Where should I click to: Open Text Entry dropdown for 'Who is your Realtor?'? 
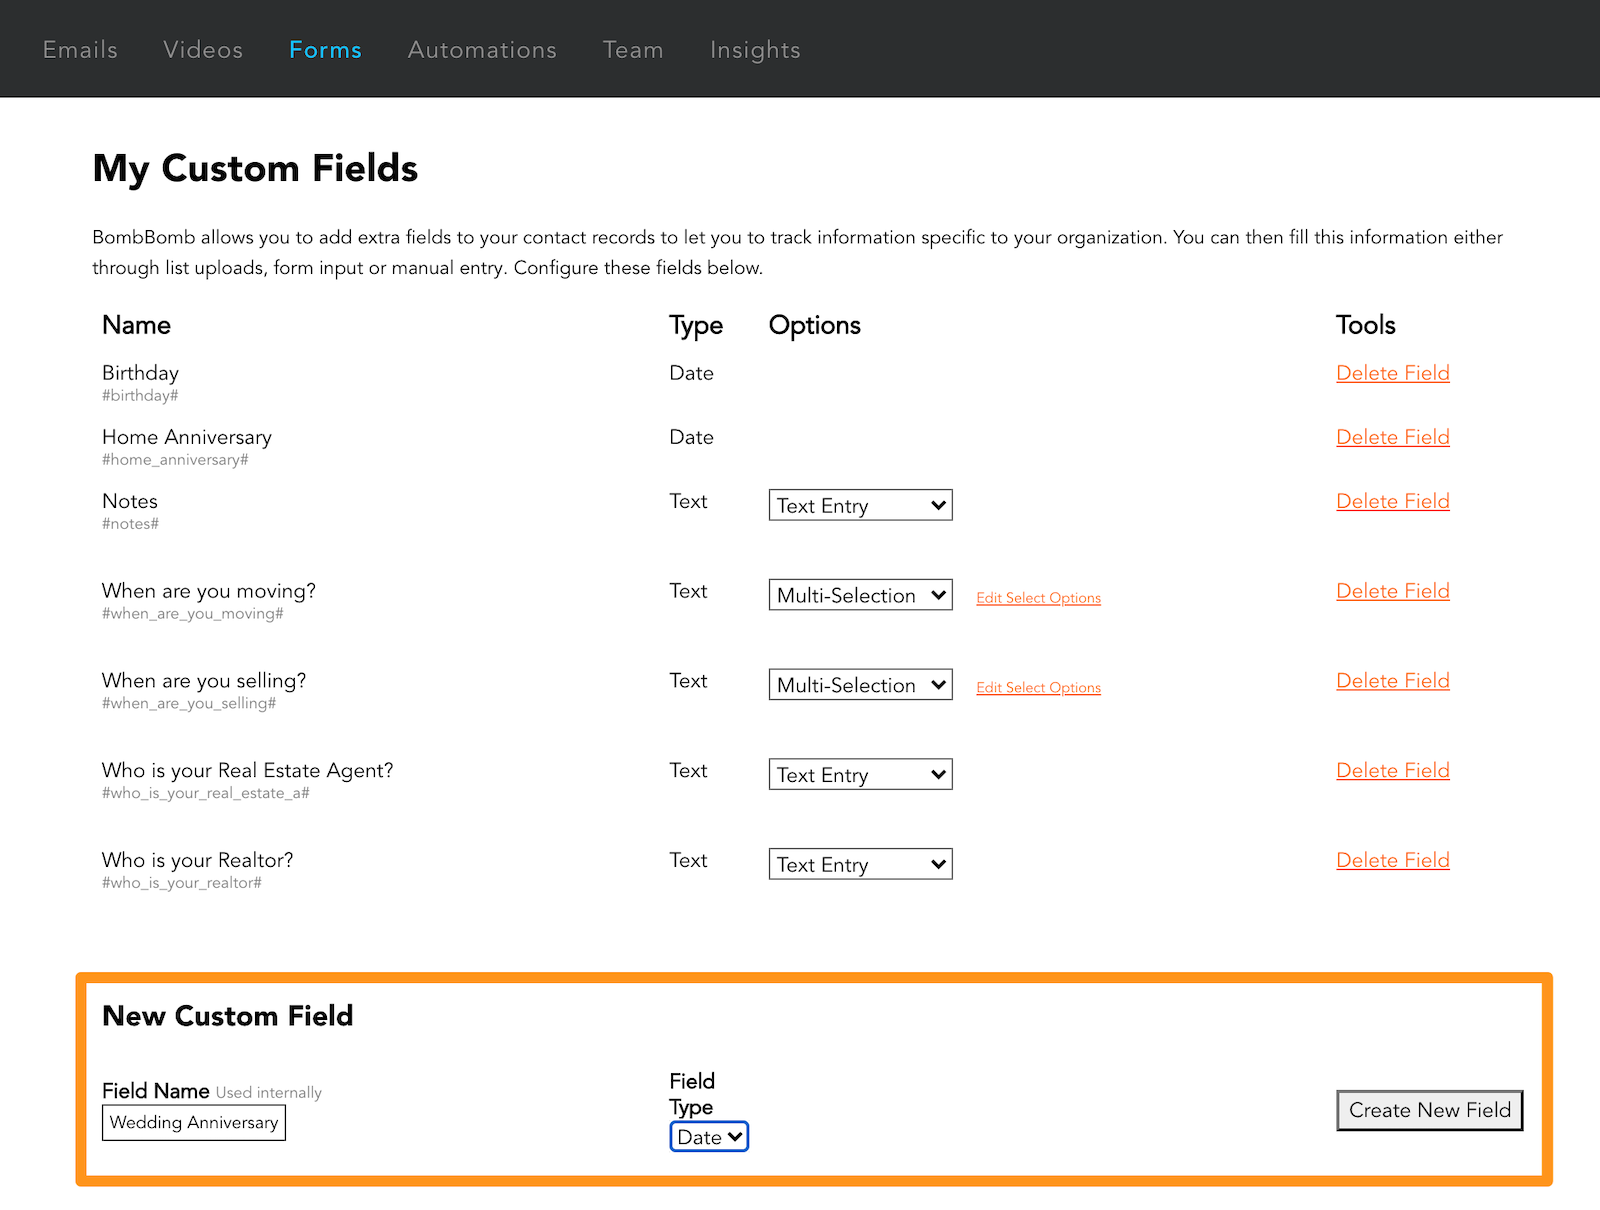(x=860, y=864)
